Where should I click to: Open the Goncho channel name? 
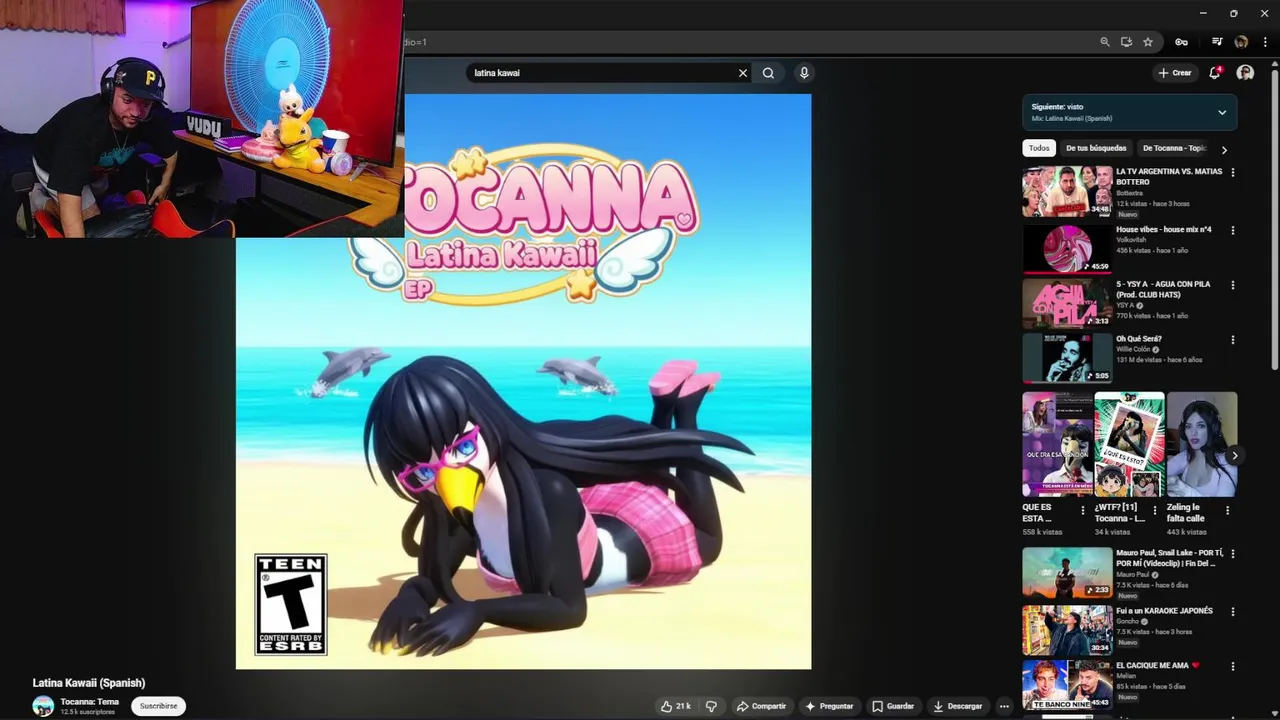tap(1128, 621)
